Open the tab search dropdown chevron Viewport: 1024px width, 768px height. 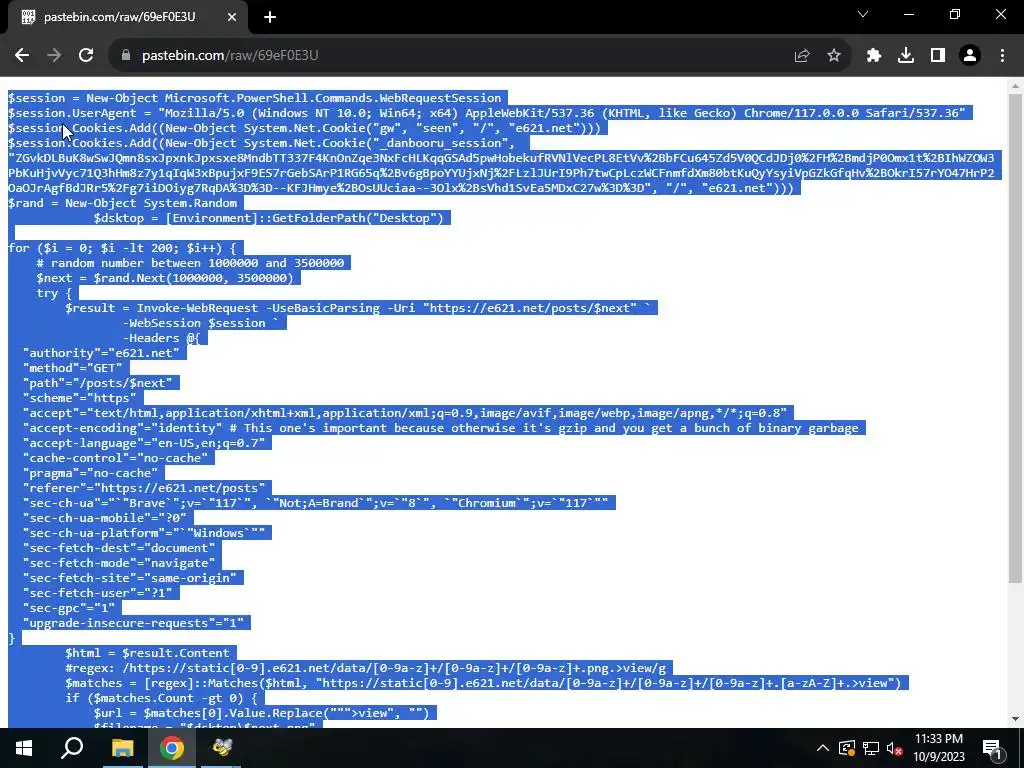(x=863, y=14)
